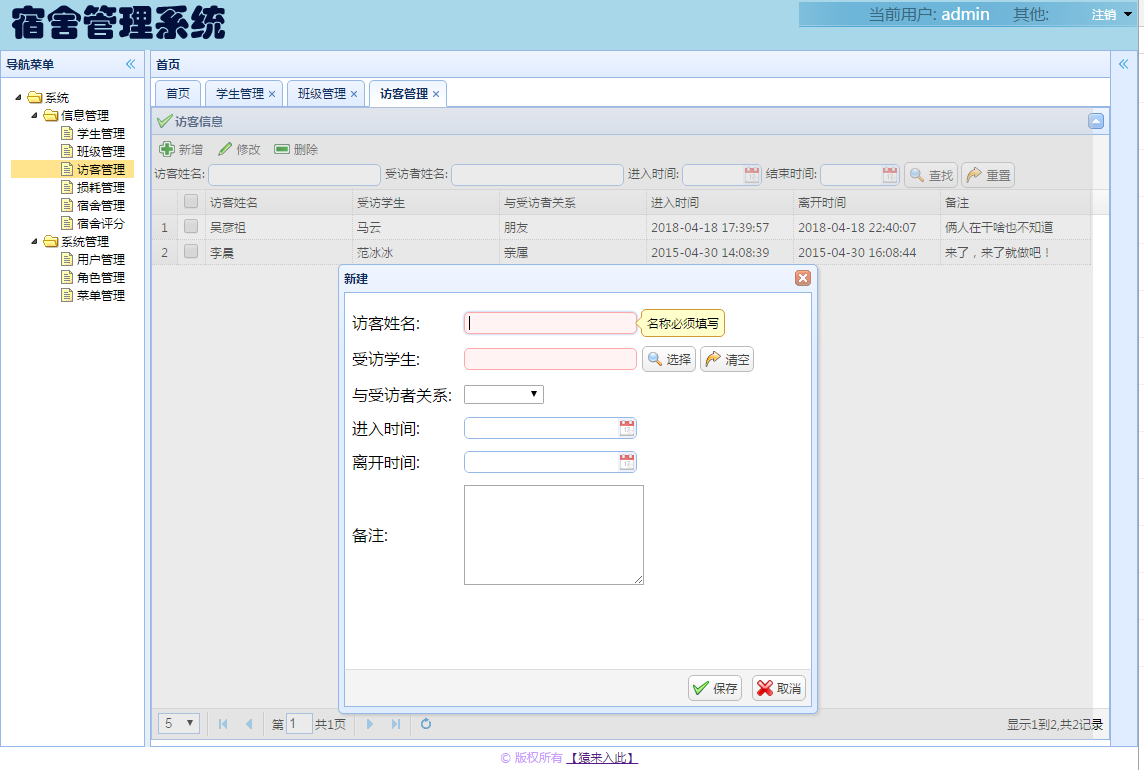Open 学生管理 in navigation tree

tap(101, 134)
